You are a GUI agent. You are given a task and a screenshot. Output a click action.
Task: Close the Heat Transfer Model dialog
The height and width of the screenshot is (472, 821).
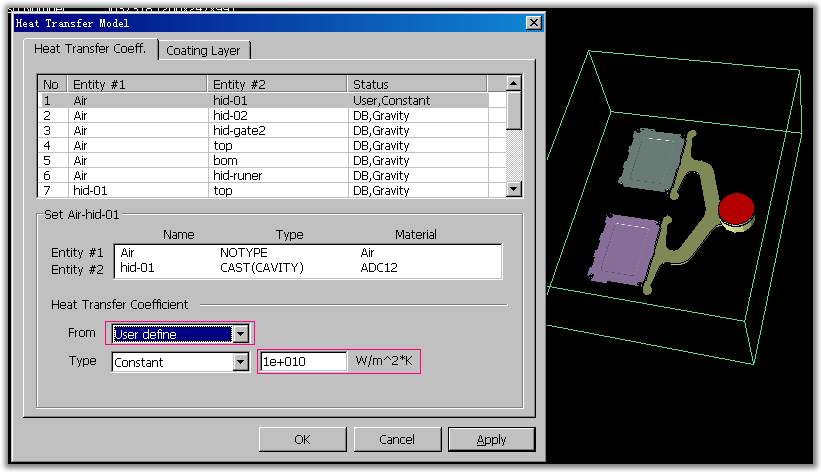(x=534, y=23)
